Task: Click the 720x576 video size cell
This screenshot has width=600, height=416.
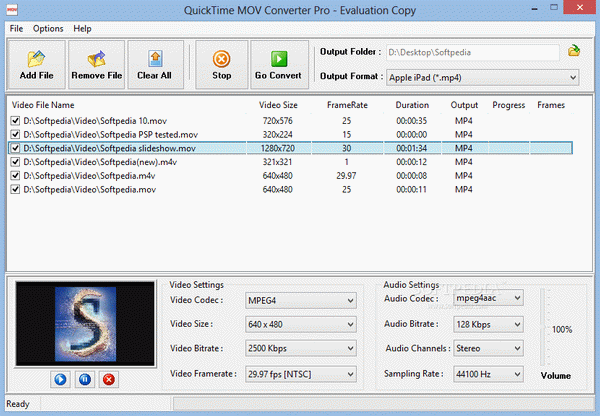Action: (277, 121)
